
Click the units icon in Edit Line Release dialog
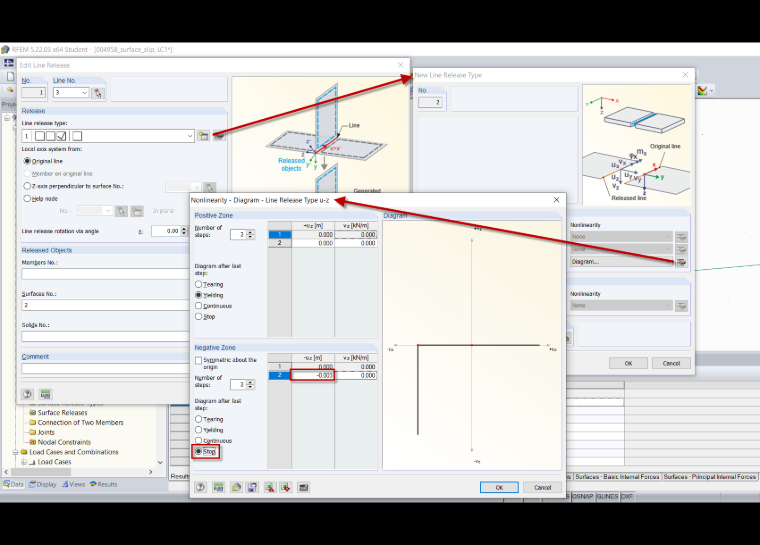[46, 394]
